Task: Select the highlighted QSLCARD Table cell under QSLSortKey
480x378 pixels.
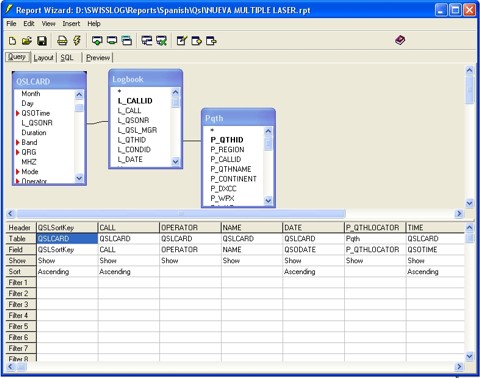Action: tap(67, 239)
